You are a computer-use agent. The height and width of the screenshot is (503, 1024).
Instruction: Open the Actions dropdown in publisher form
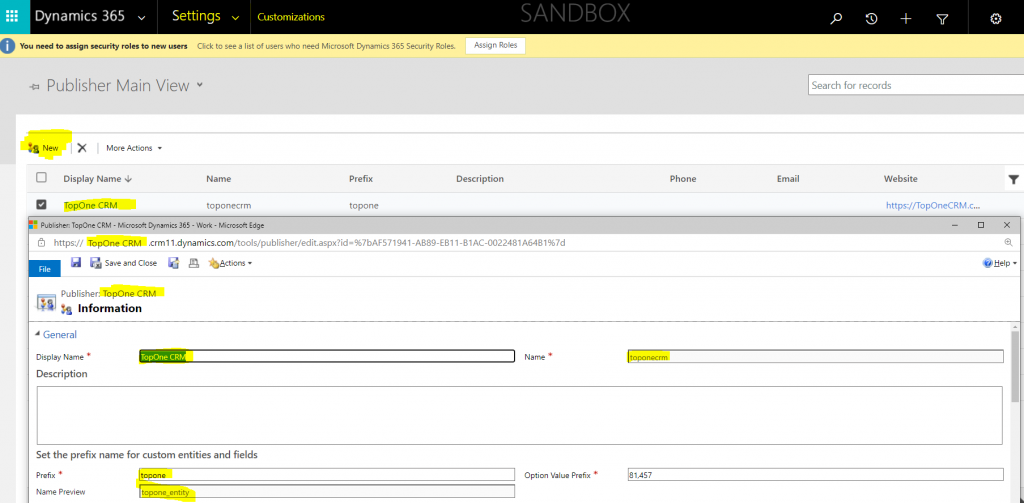231,263
